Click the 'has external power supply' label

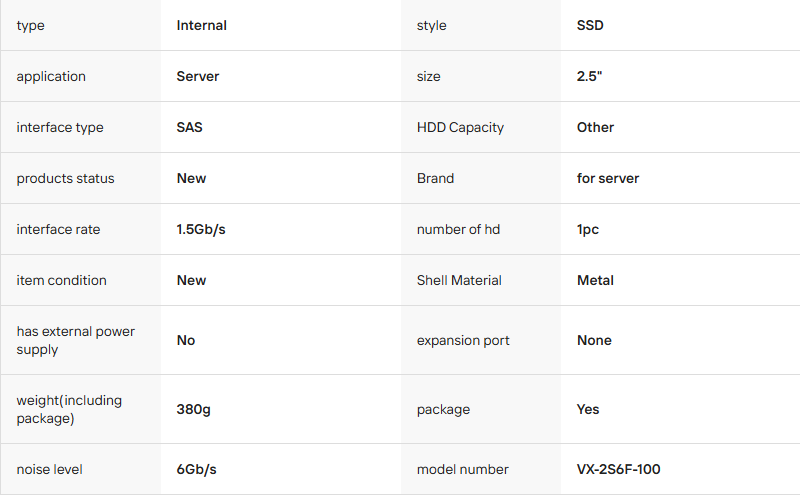click(75, 340)
